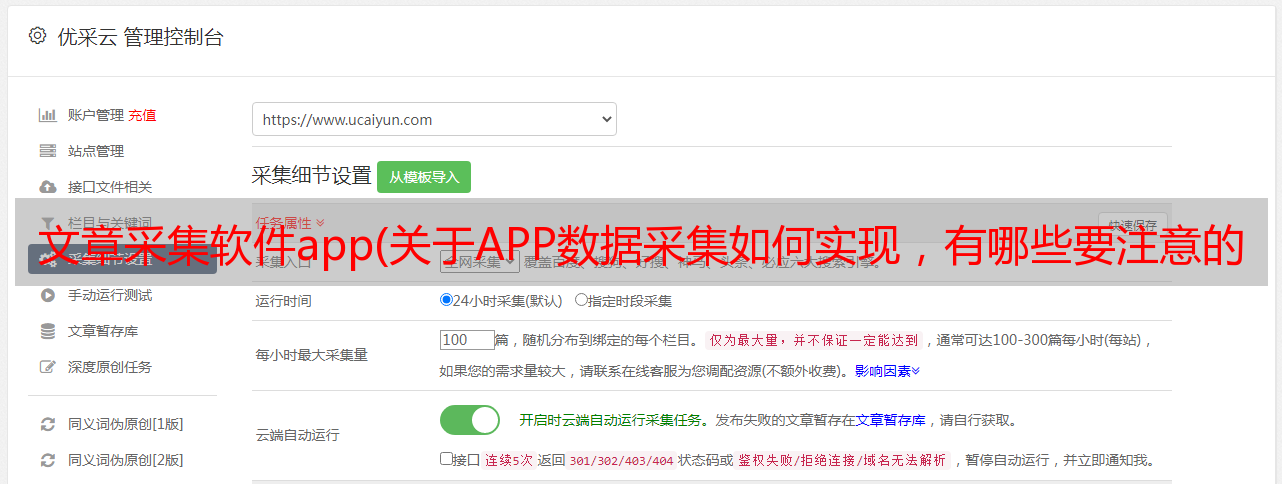Toggle the 云端自动运行 switch
This screenshot has height=484, width=1282.
click(470, 420)
